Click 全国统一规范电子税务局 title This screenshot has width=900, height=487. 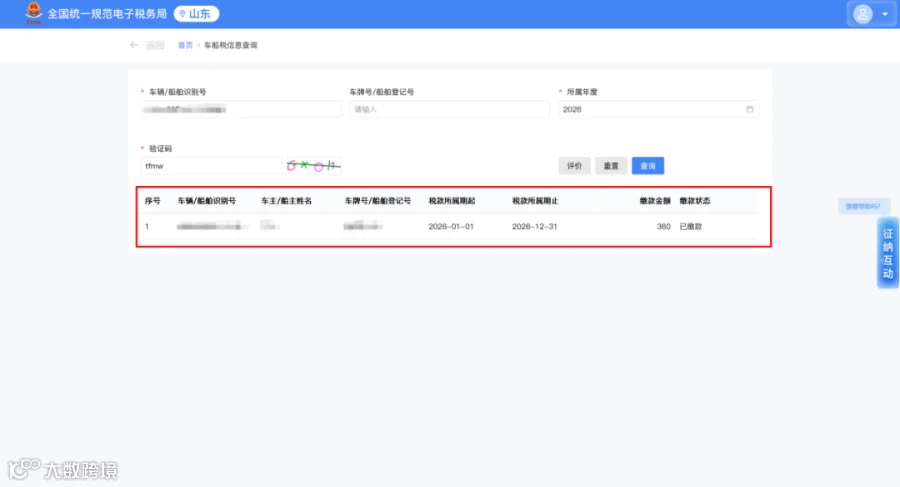[x=107, y=14]
